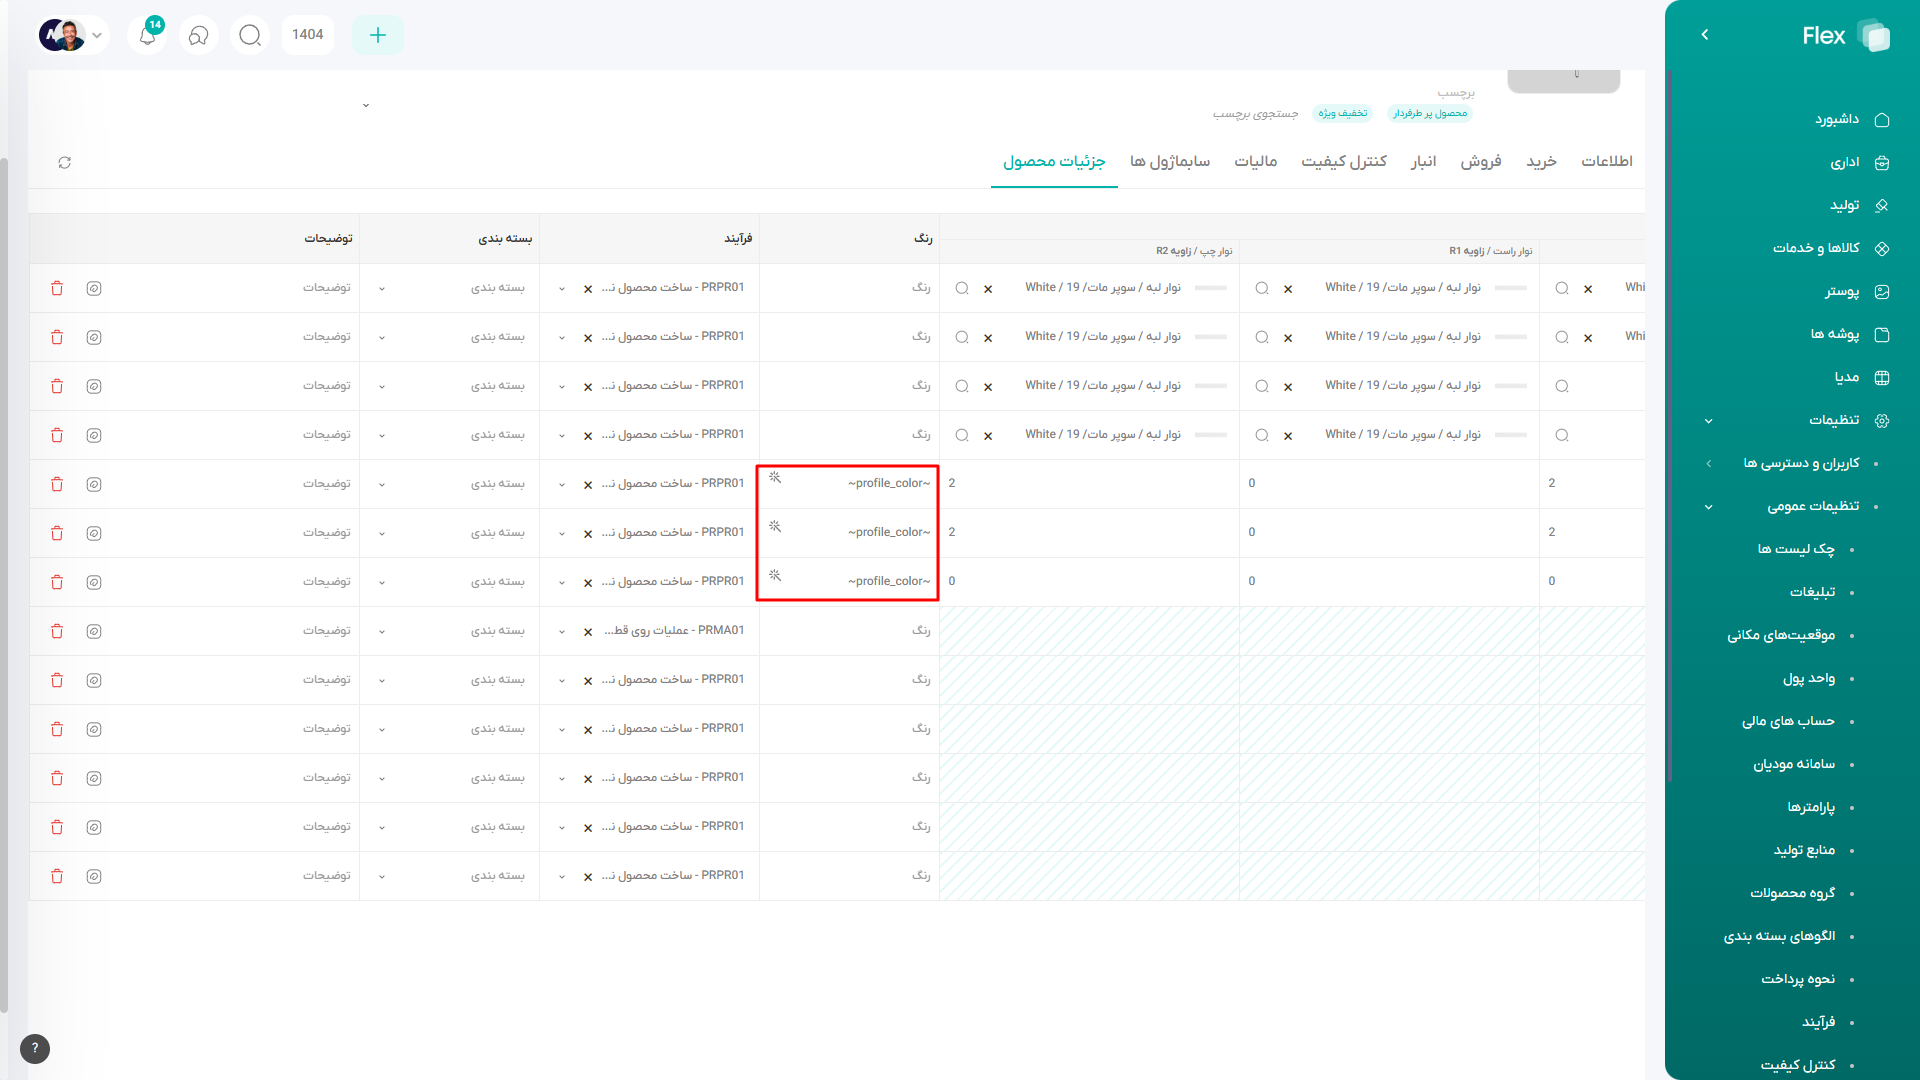1920x1080 pixels.
Task: Click the green plus add button
Action: click(377, 36)
